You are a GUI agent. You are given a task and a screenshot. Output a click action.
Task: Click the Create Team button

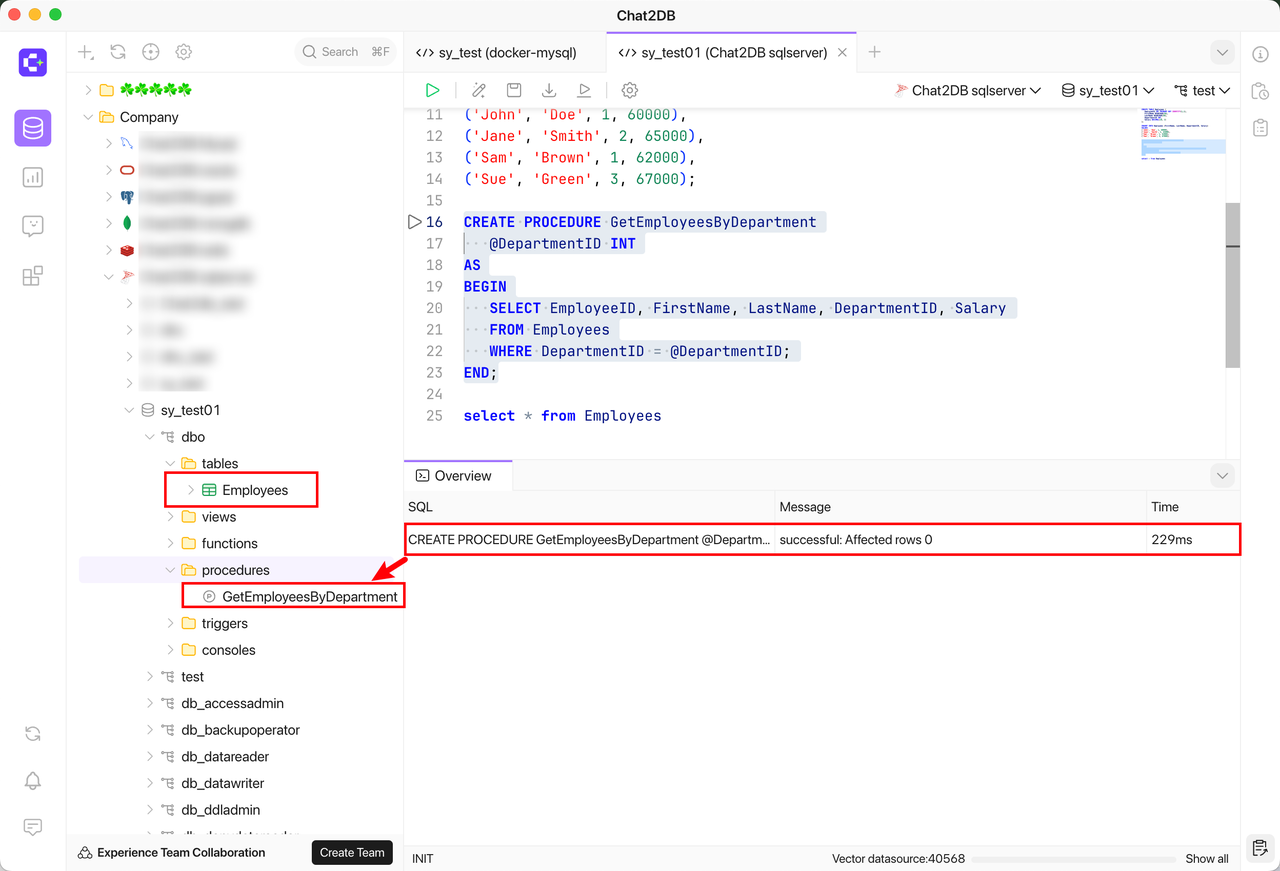[352, 853]
